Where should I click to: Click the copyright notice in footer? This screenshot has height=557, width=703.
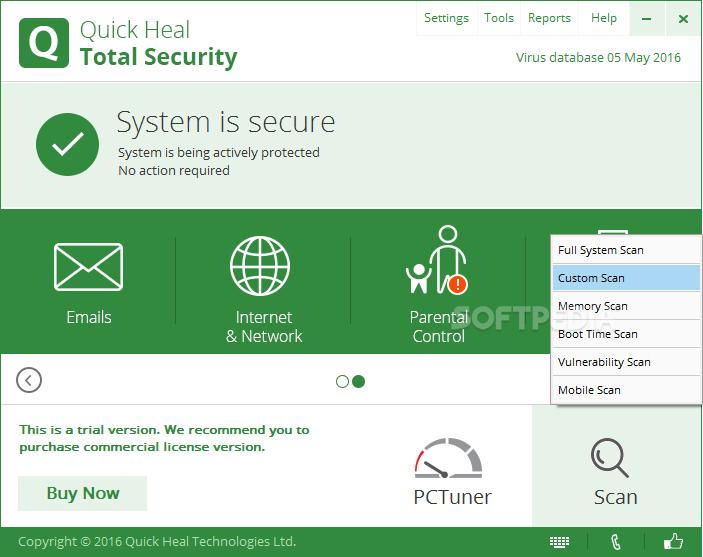tap(157, 542)
